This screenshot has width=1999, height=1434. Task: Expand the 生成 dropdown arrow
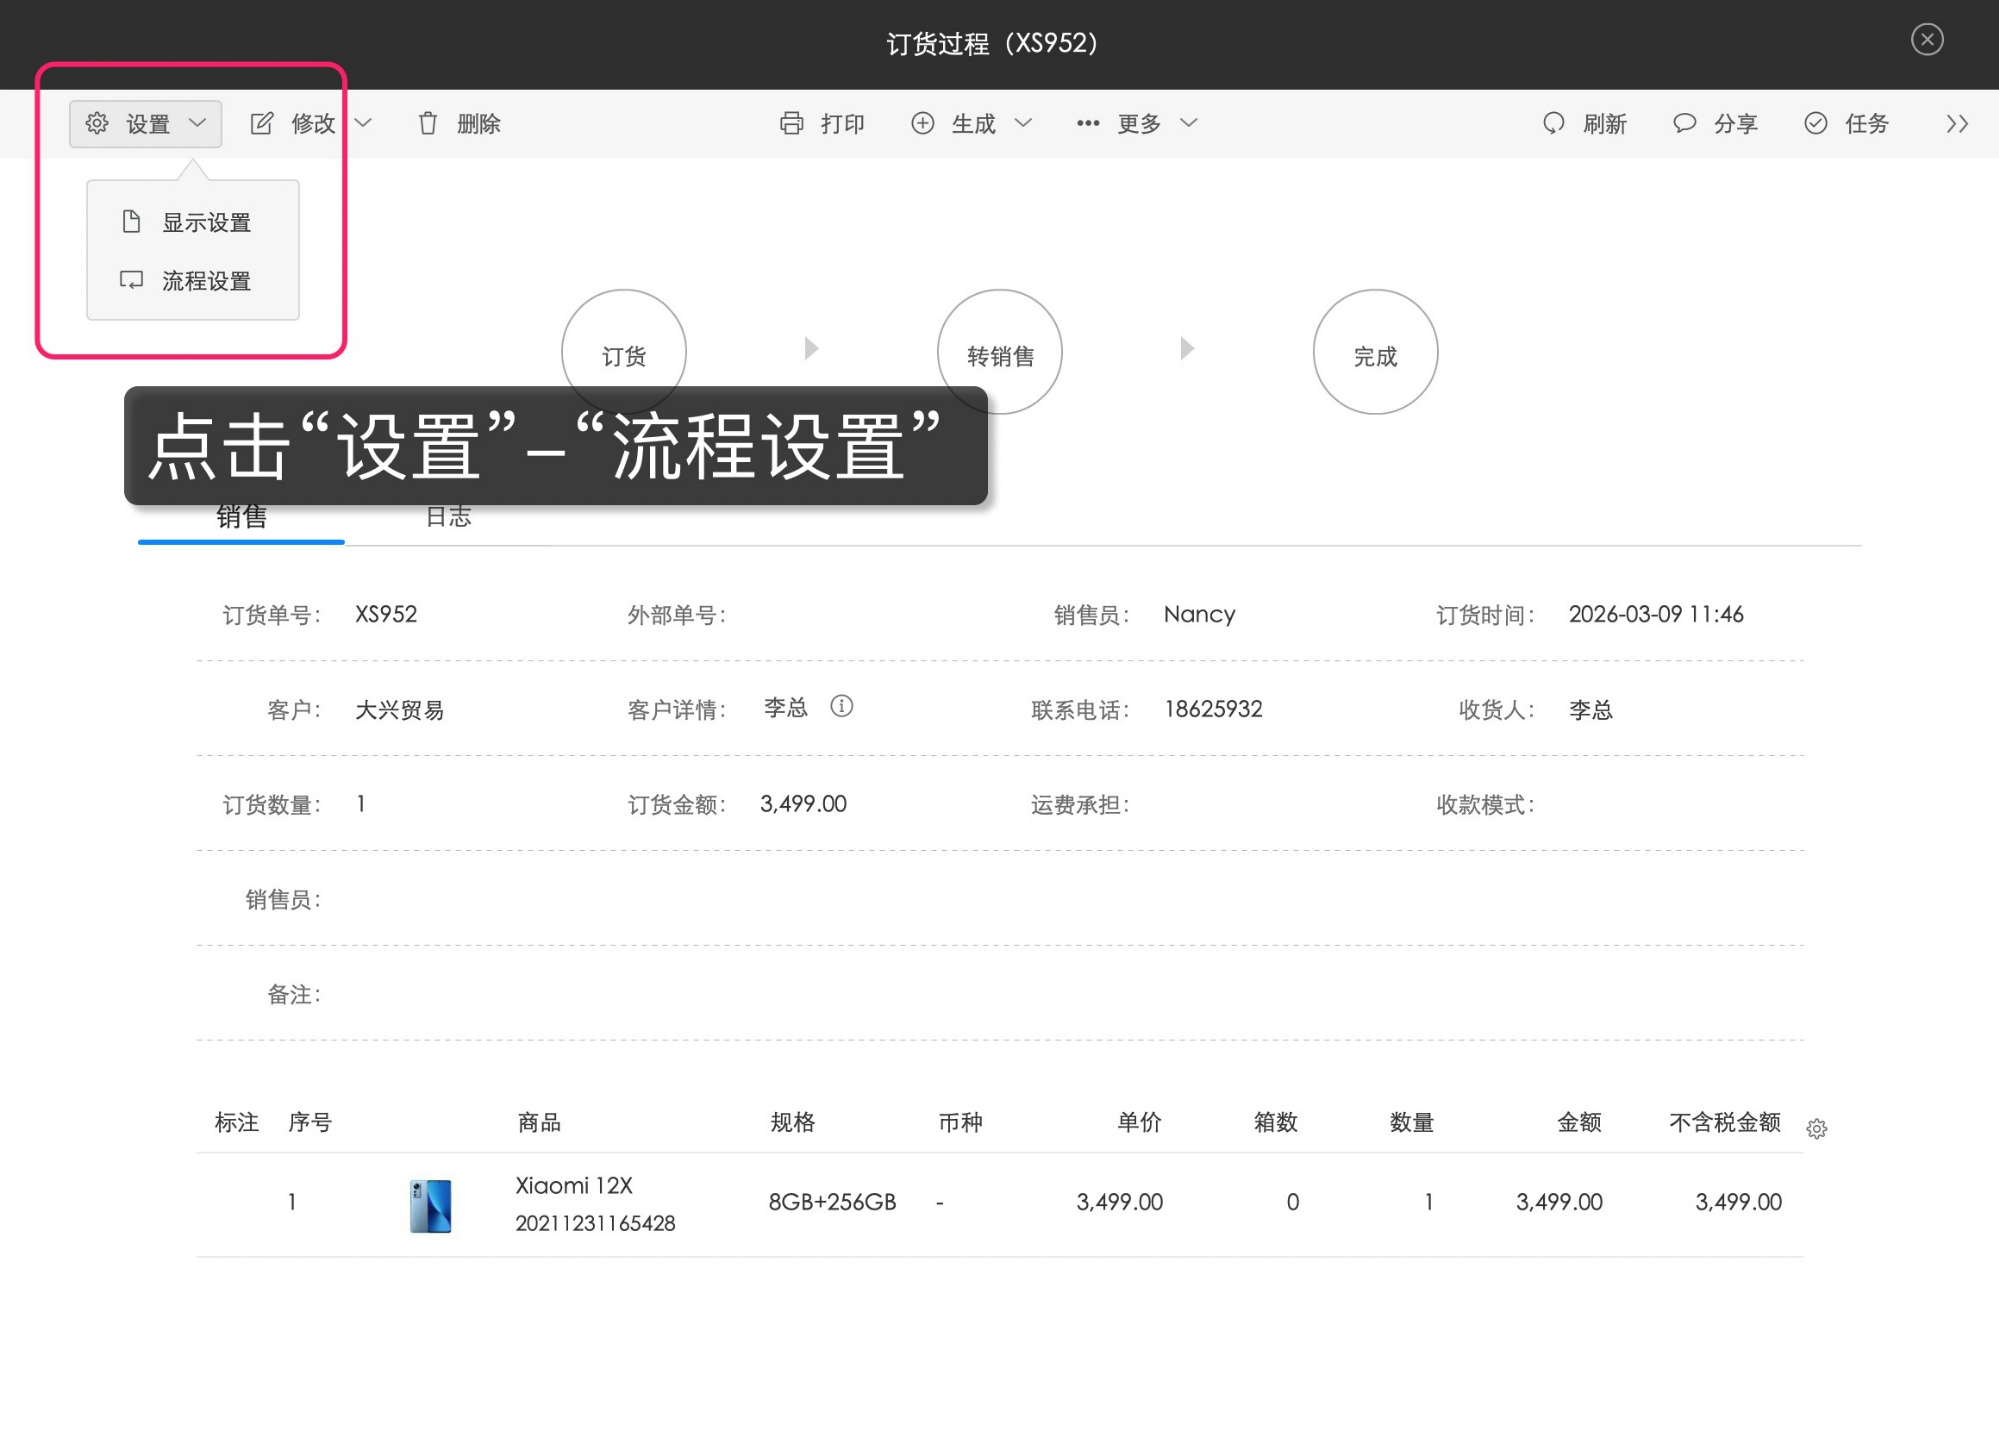[x=1024, y=122]
